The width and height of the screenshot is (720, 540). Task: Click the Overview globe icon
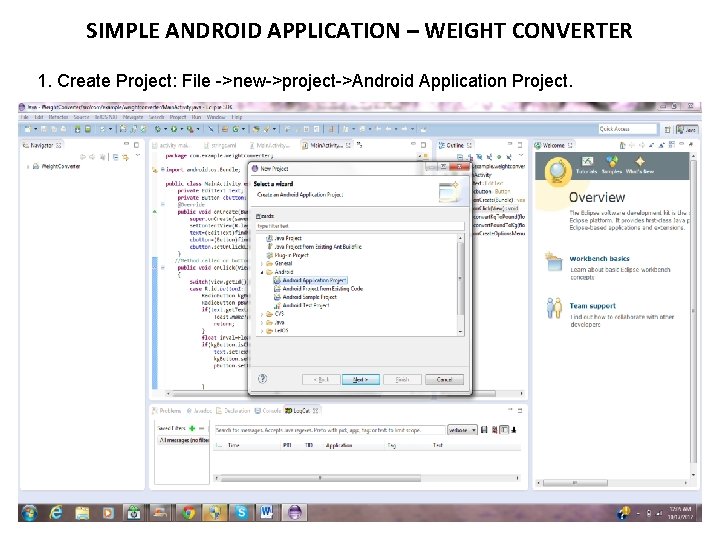[x=557, y=171]
